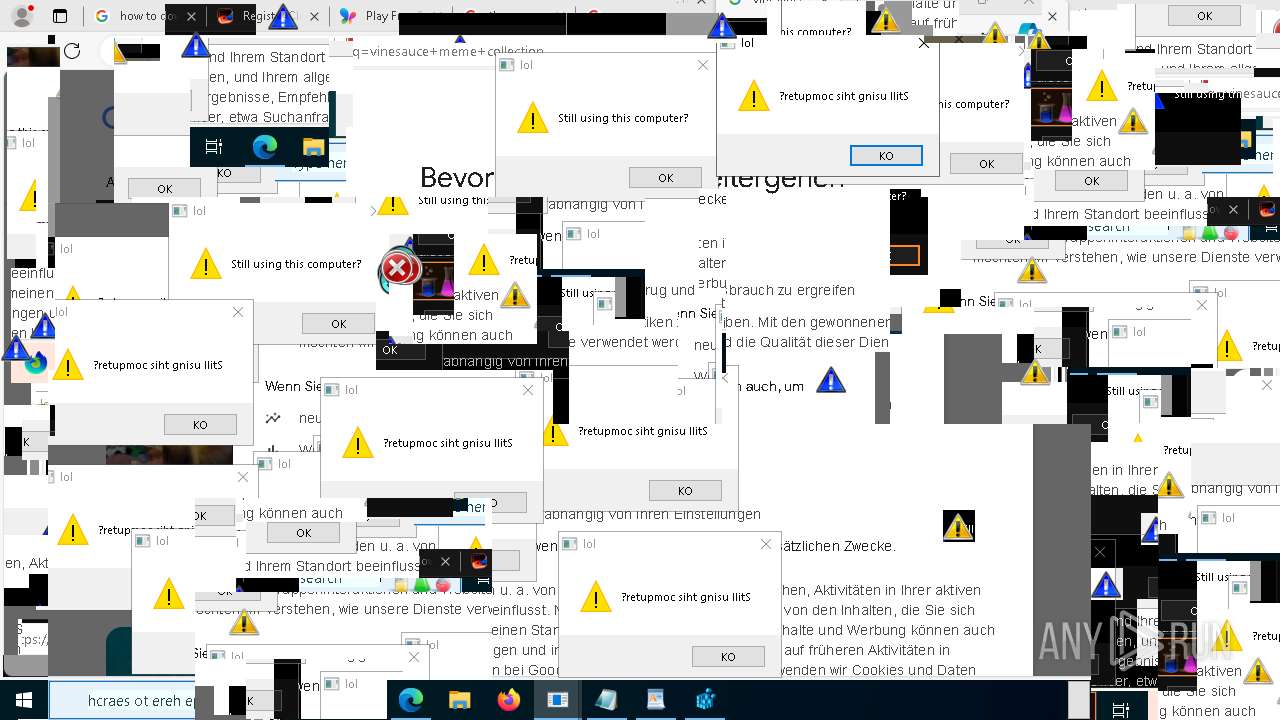Click OK in 'Still using' dialog beside focused KO dialog
This screenshot has width=1280, height=720.
click(665, 177)
